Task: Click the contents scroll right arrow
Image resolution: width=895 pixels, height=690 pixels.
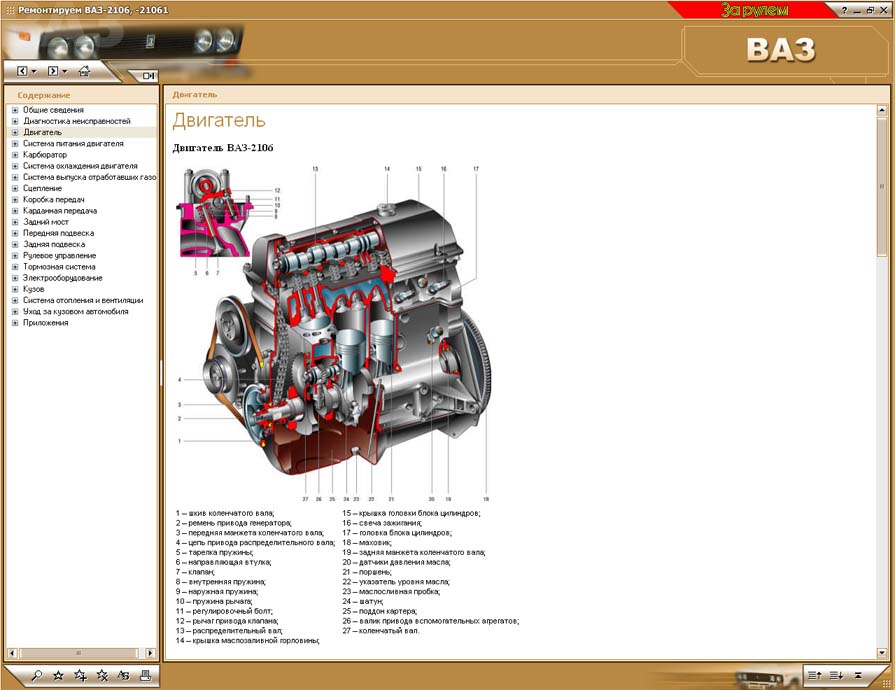Action: pos(150,653)
